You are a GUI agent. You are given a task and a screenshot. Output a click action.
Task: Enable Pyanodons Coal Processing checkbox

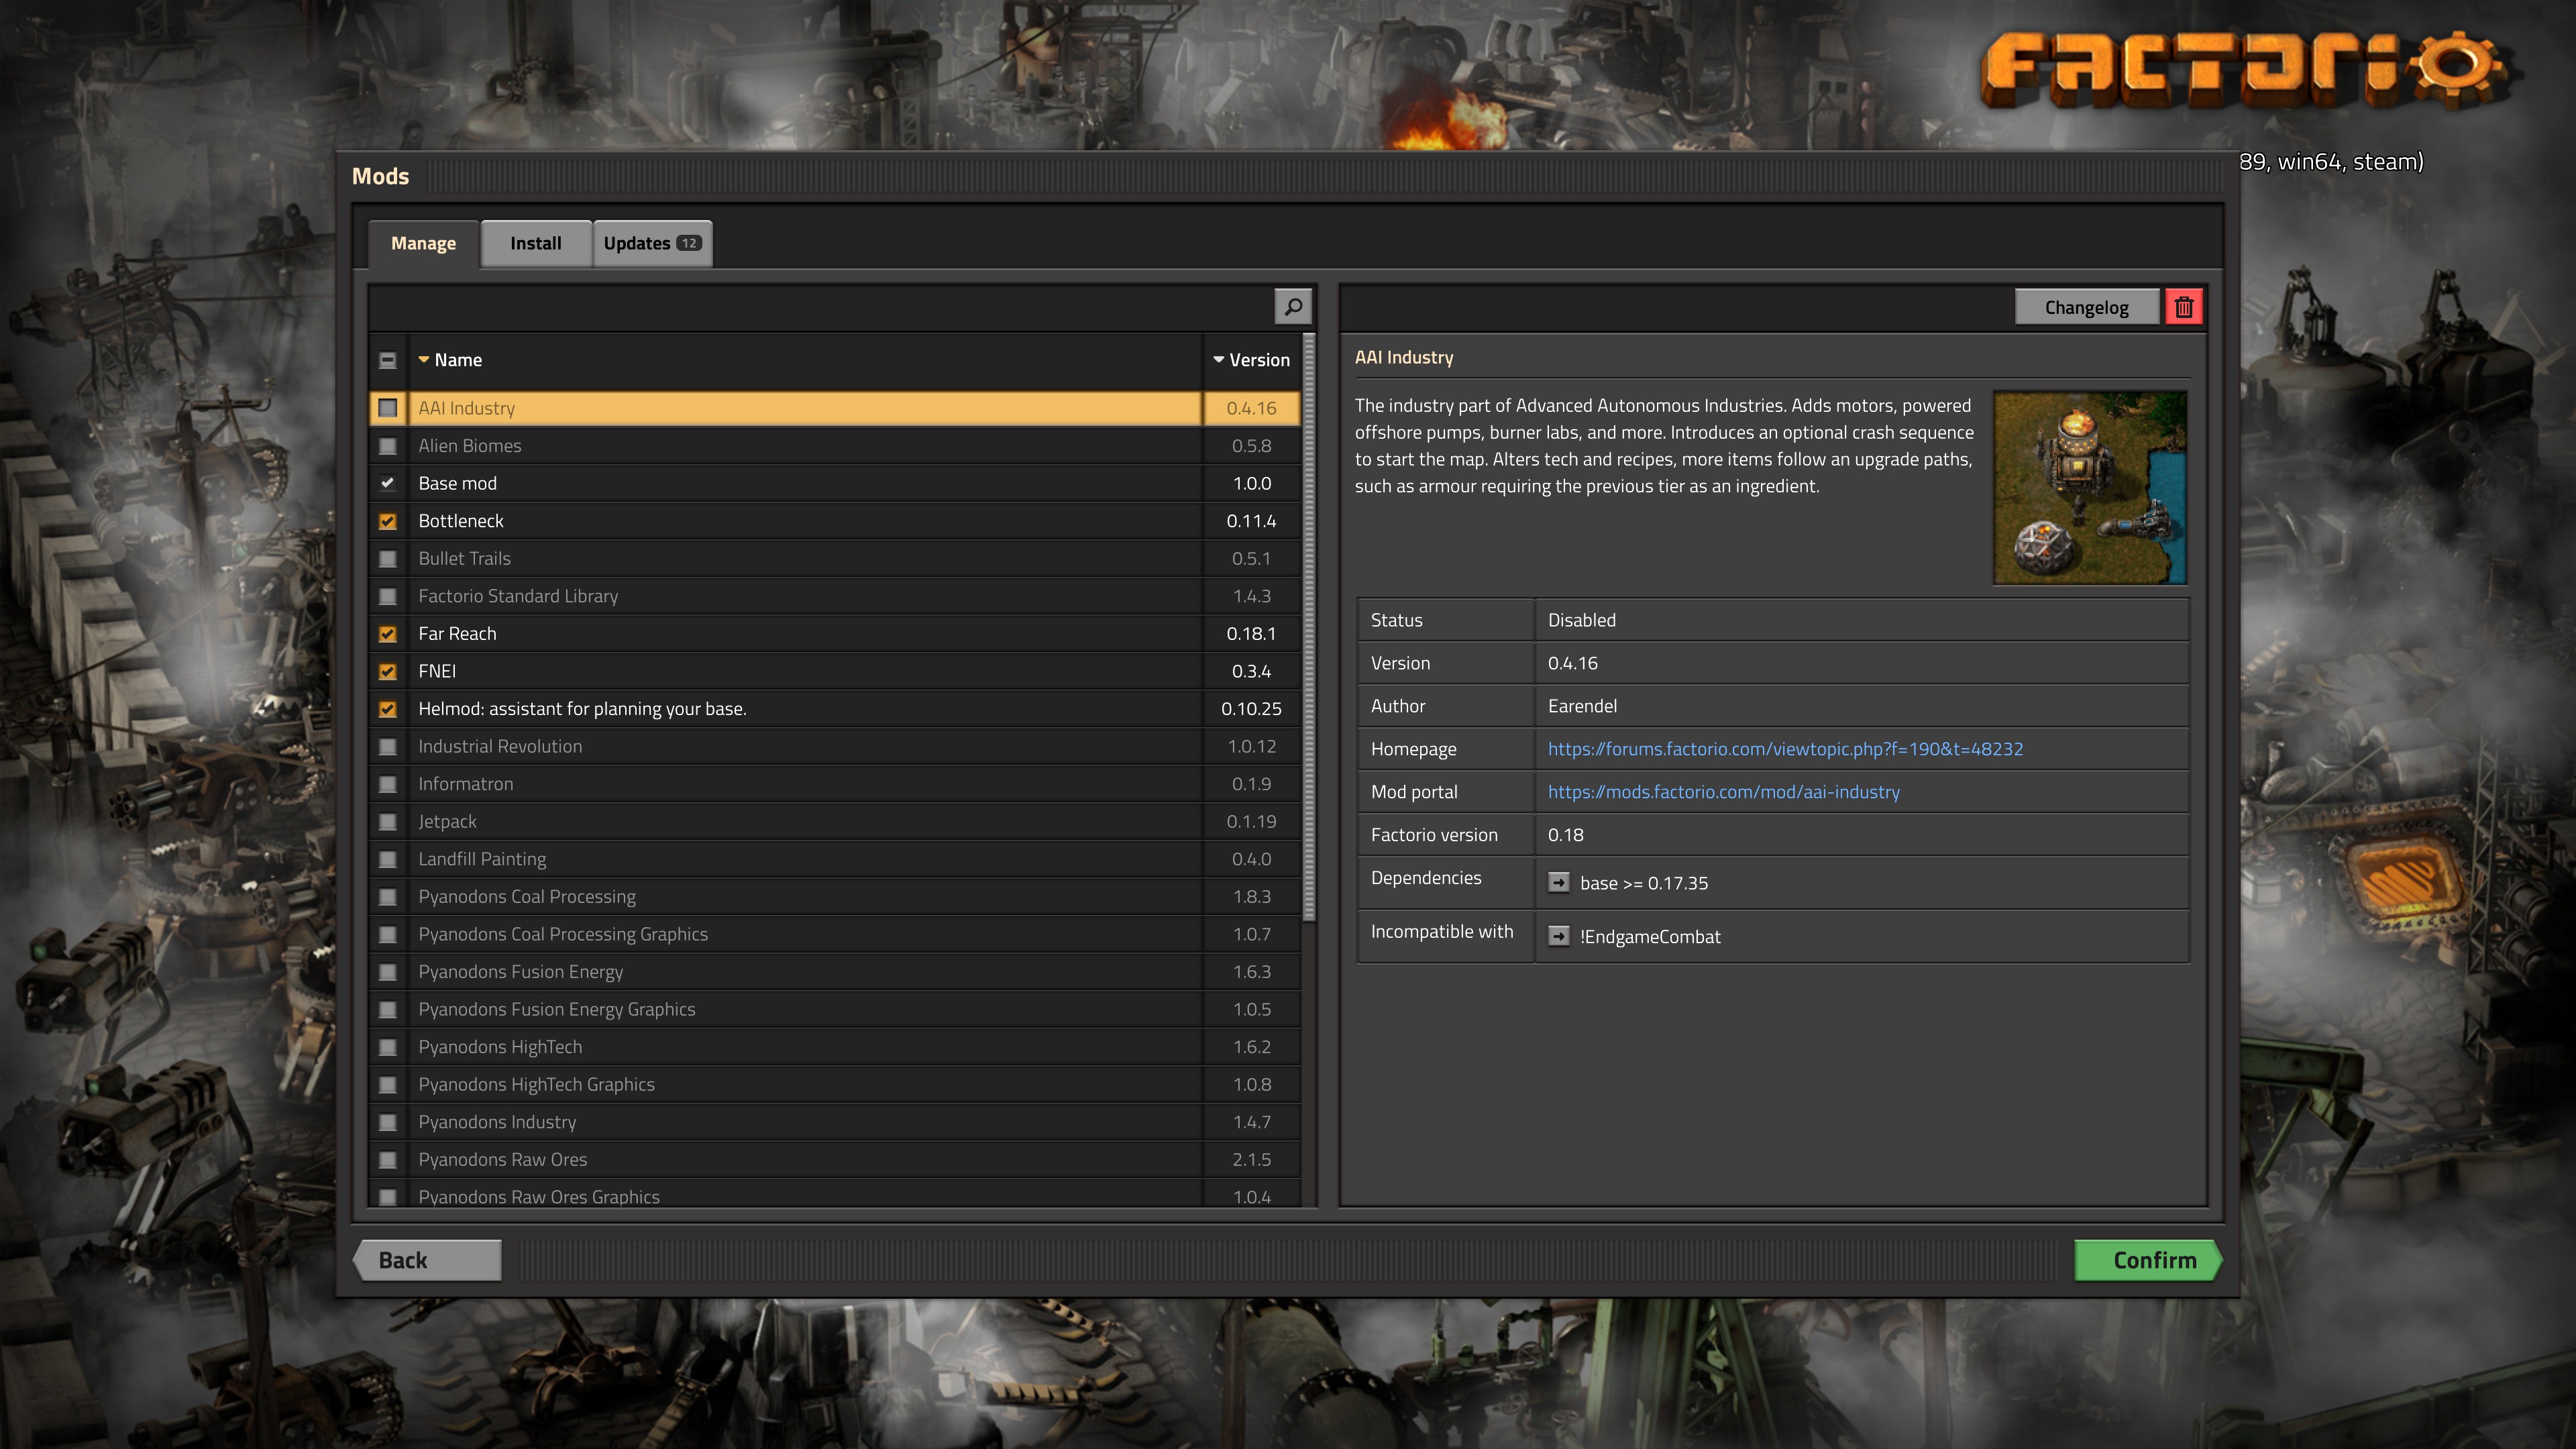click(388, 897)
